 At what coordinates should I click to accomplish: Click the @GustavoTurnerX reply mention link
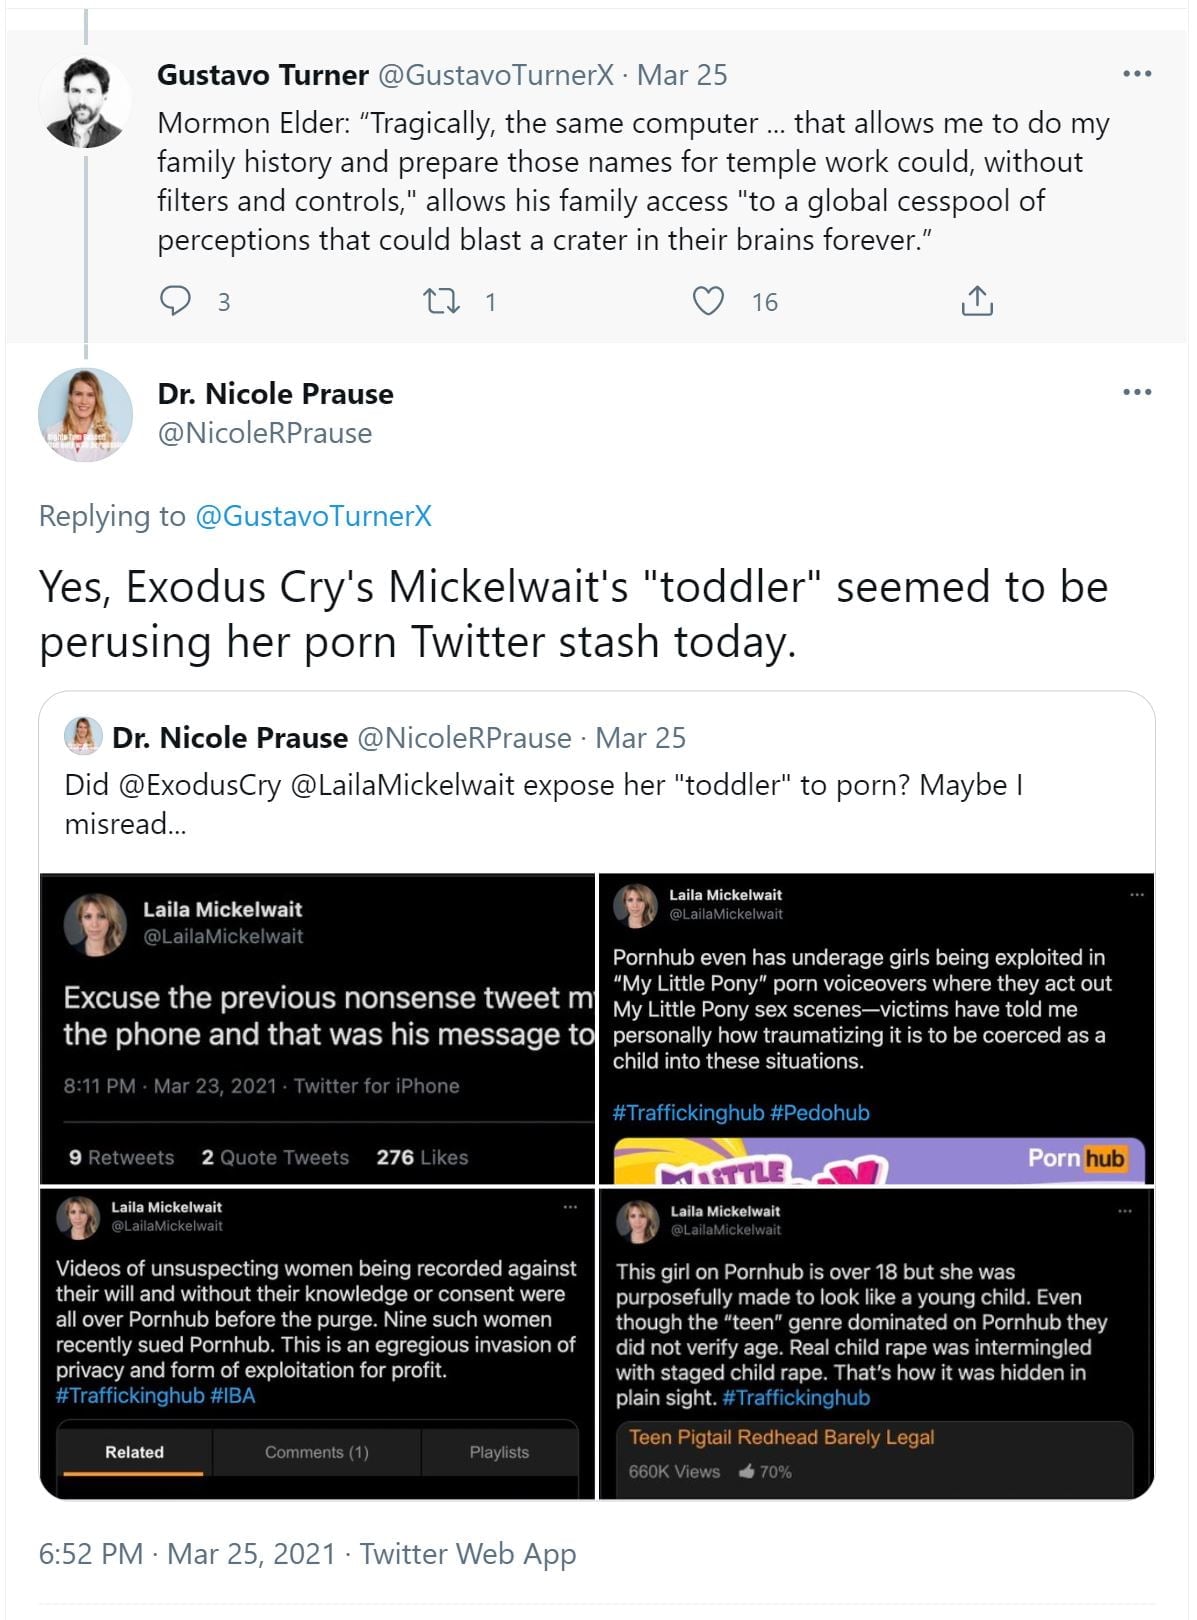(x=313, y=516)
